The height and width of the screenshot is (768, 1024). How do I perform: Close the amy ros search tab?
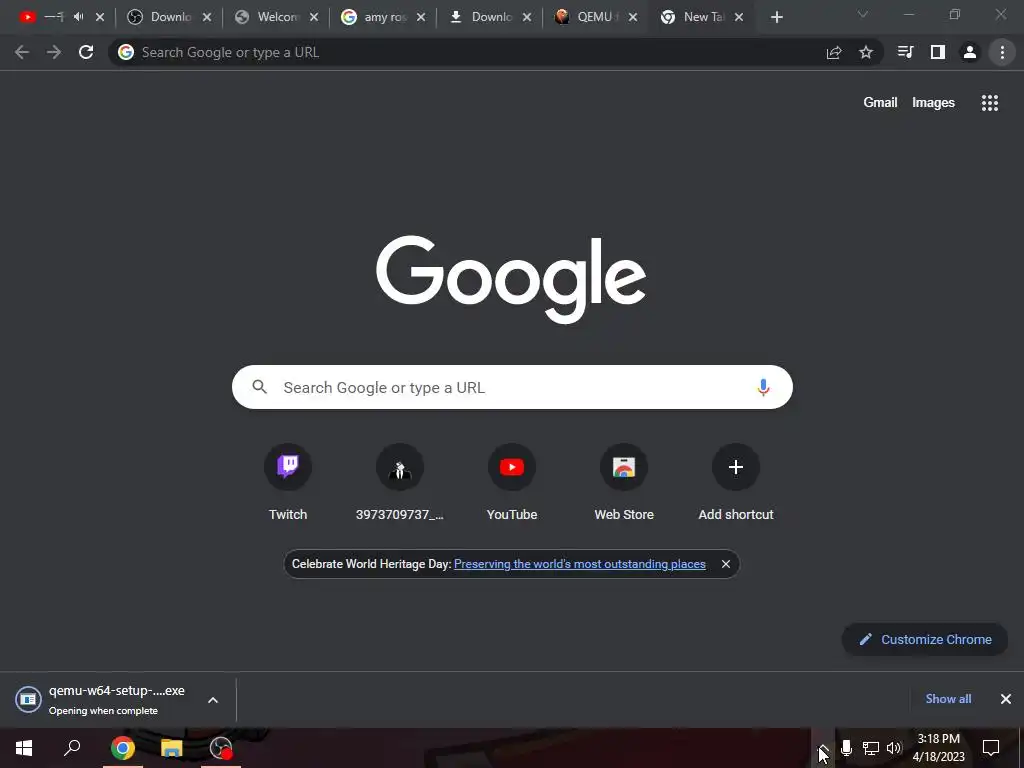pyautogui.click(x=421, y=18)
